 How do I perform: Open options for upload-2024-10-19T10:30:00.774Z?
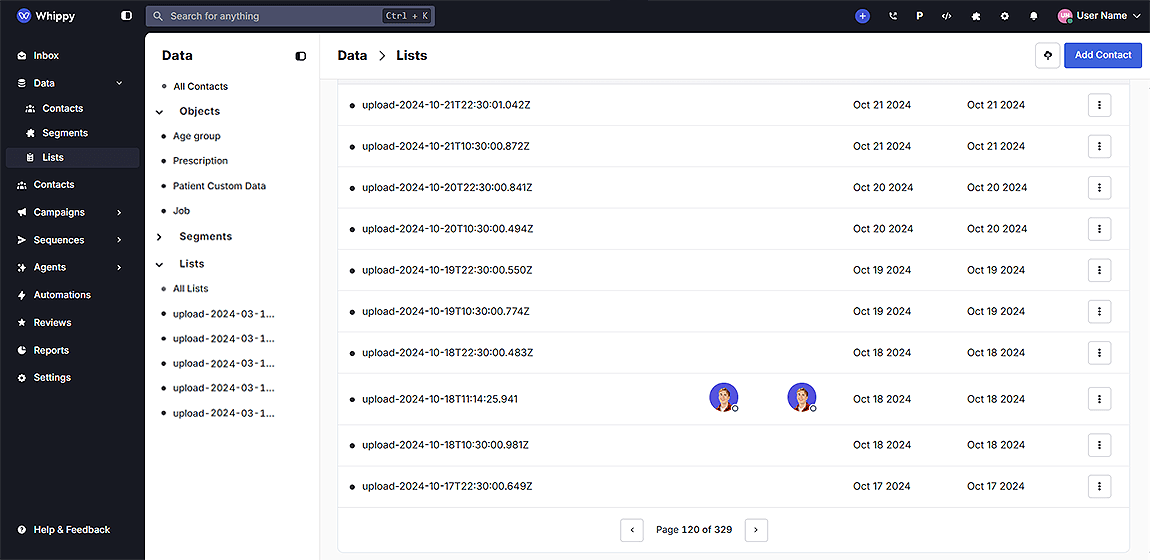coord(1099,312)
